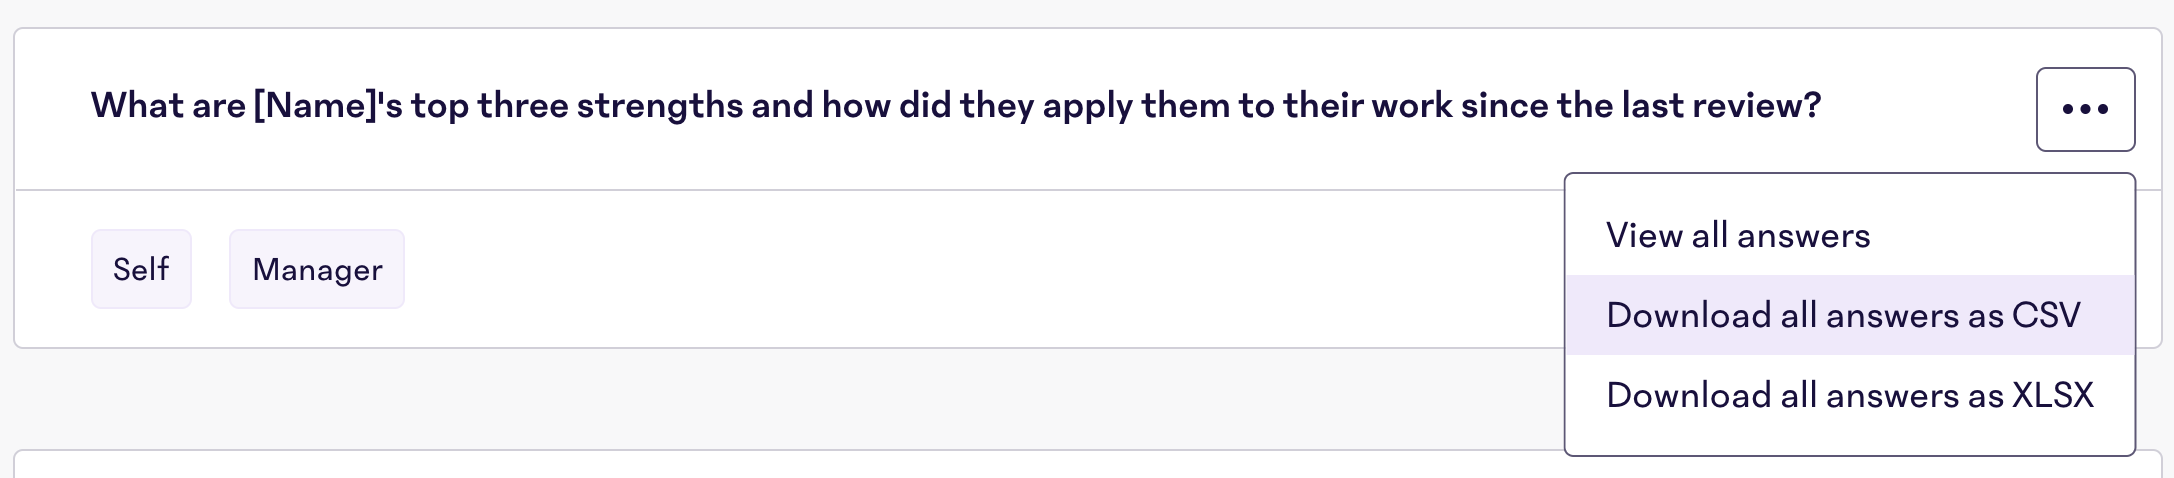Image resolution: width=2174 pixels, height=478 pixels.
Task: Filter by the Manager reviewer chip
Action: coord(317,269)
